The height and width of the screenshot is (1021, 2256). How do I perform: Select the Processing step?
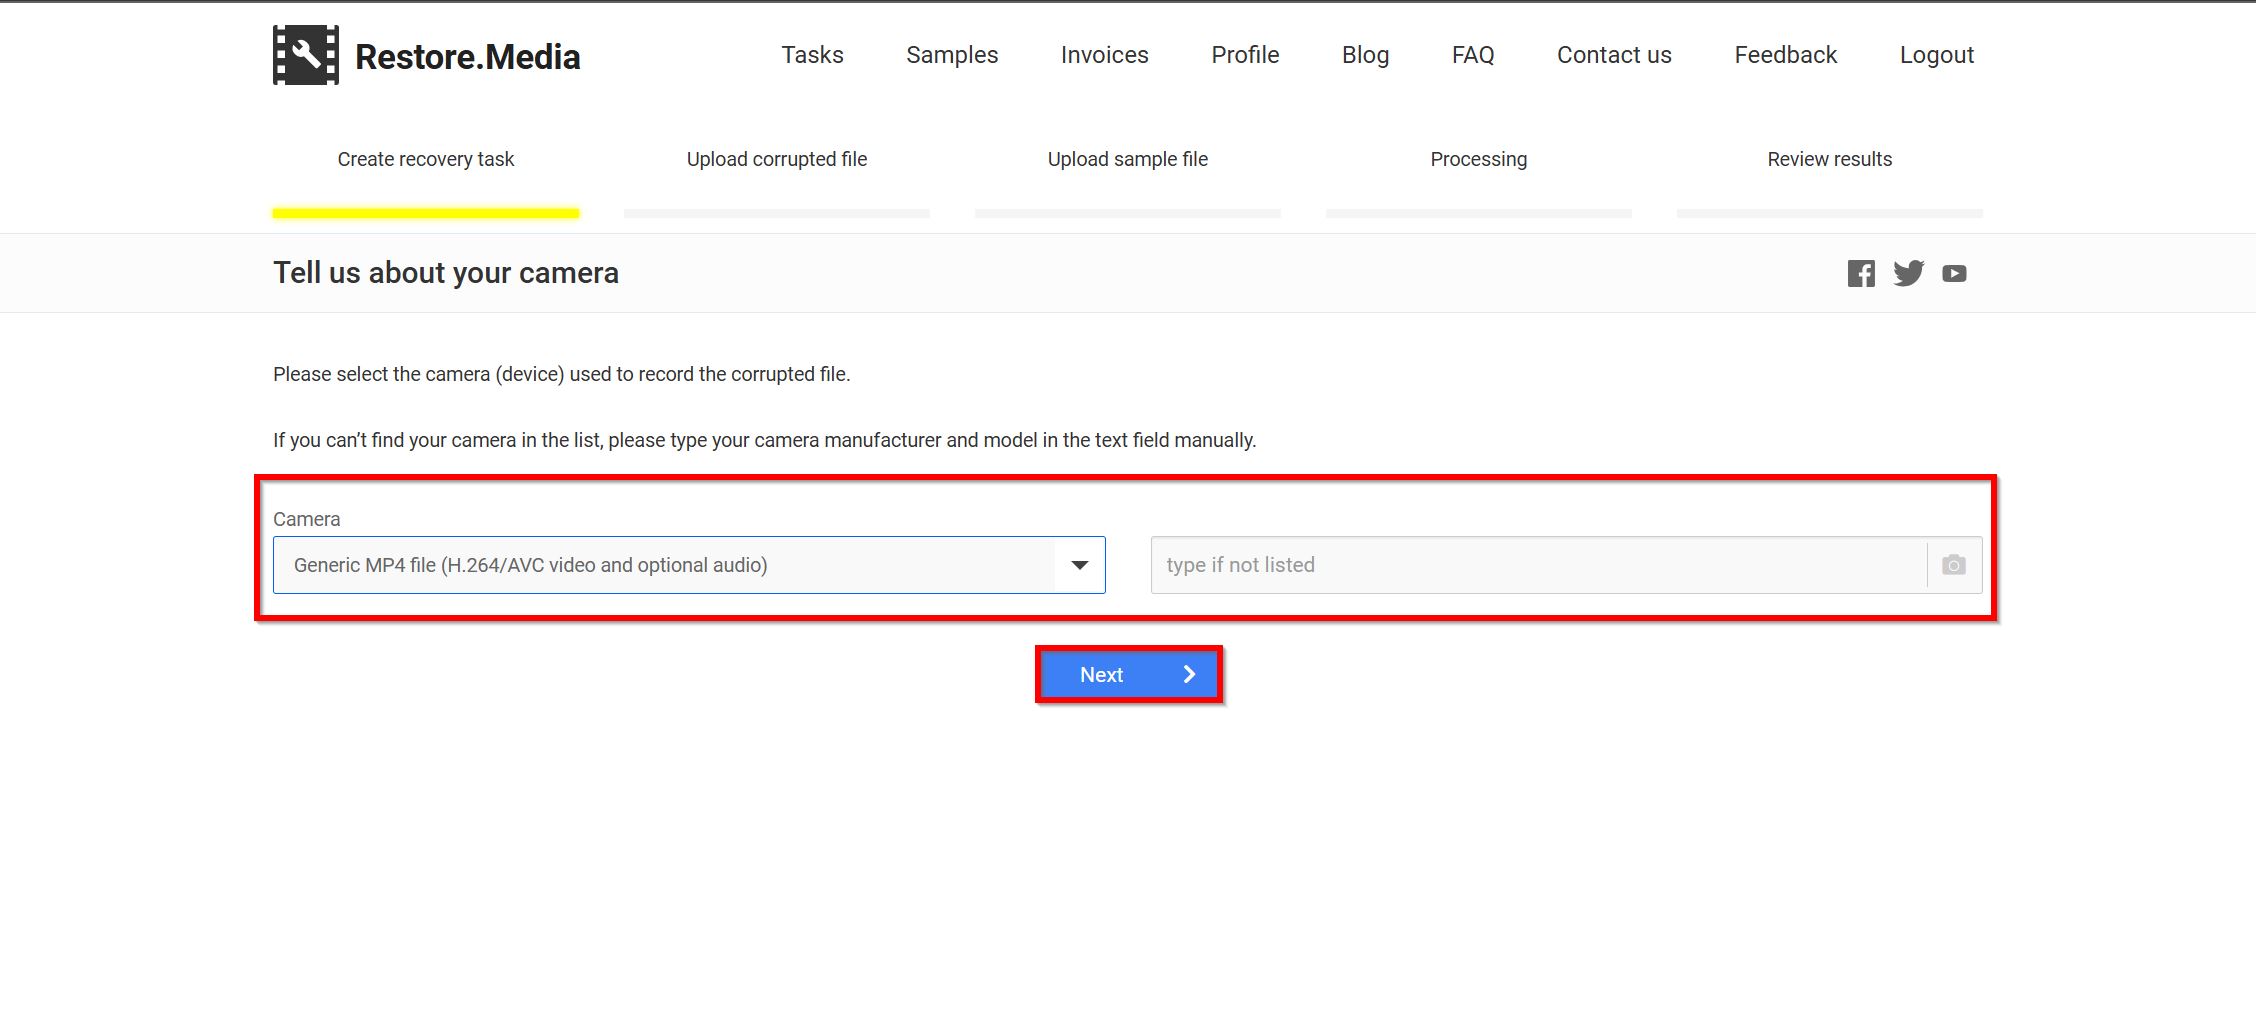click(x=1479, y=159)
